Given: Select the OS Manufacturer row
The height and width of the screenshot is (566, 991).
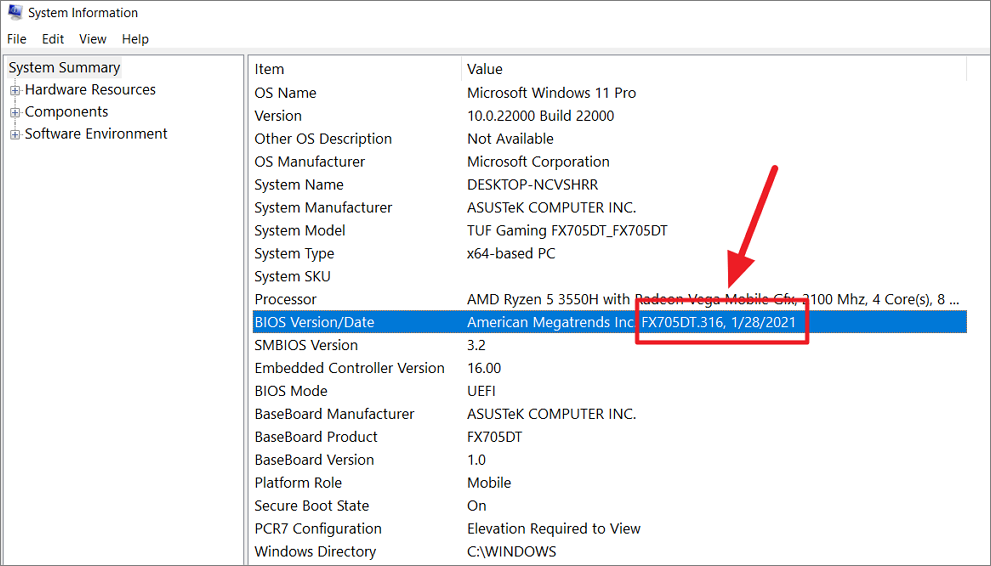Looking at the screenshot, I should point(609,162).
